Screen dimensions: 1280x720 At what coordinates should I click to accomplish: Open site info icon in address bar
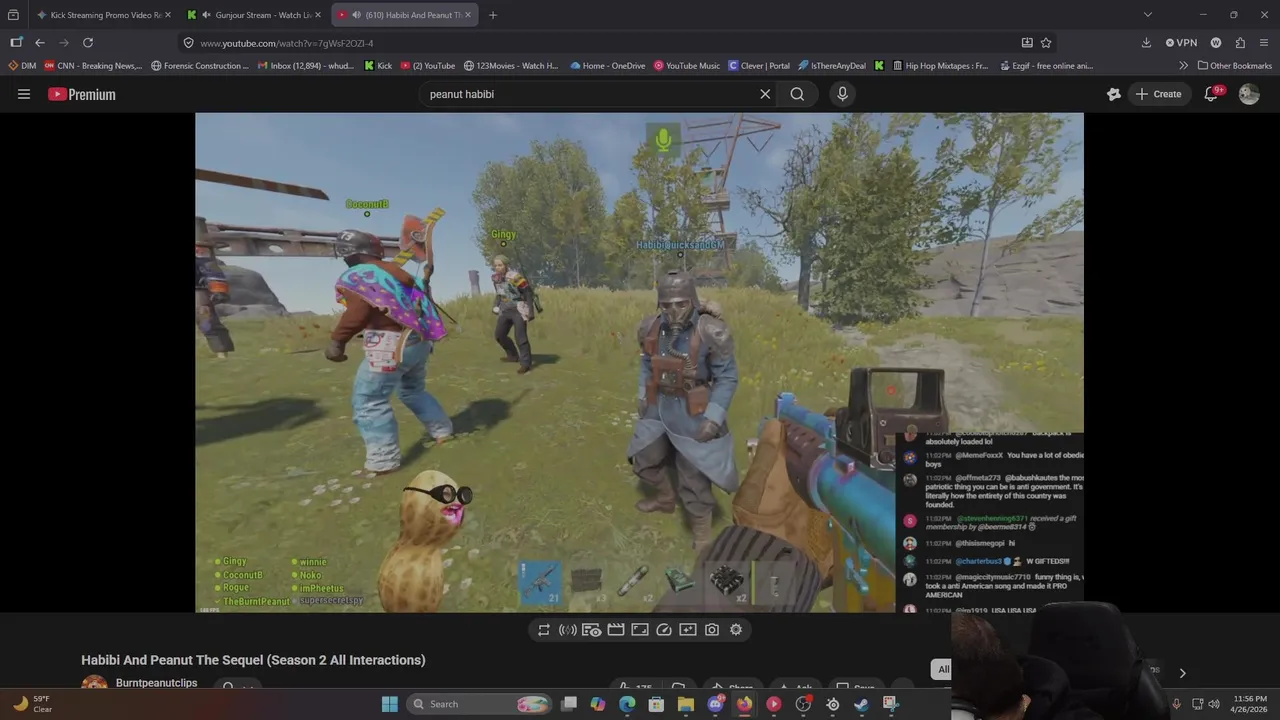[188, 43]
